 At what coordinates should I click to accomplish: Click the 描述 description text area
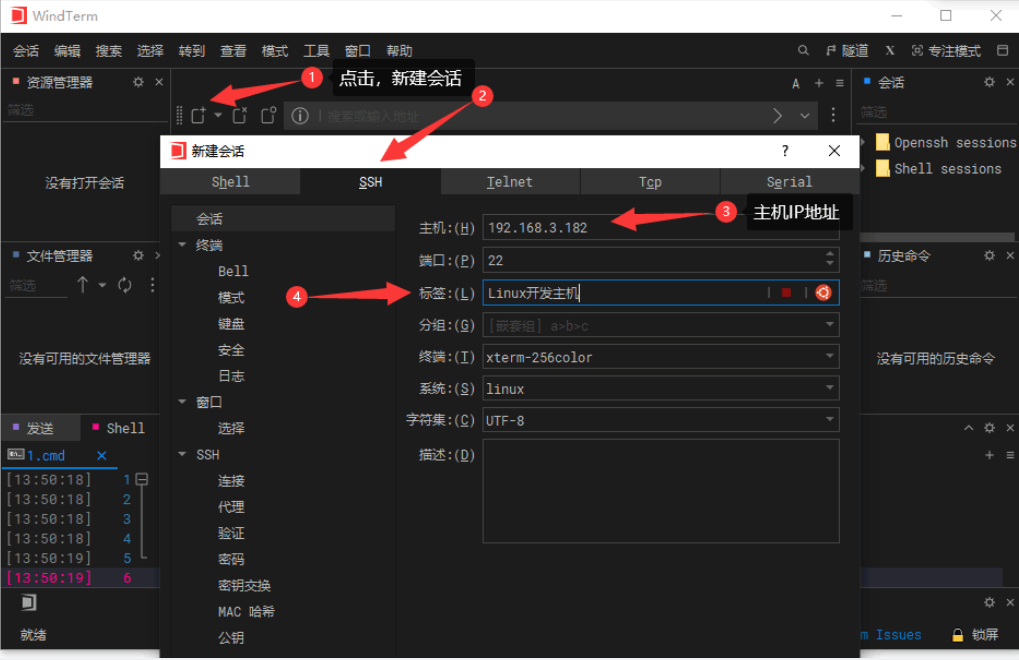[660, 490]
